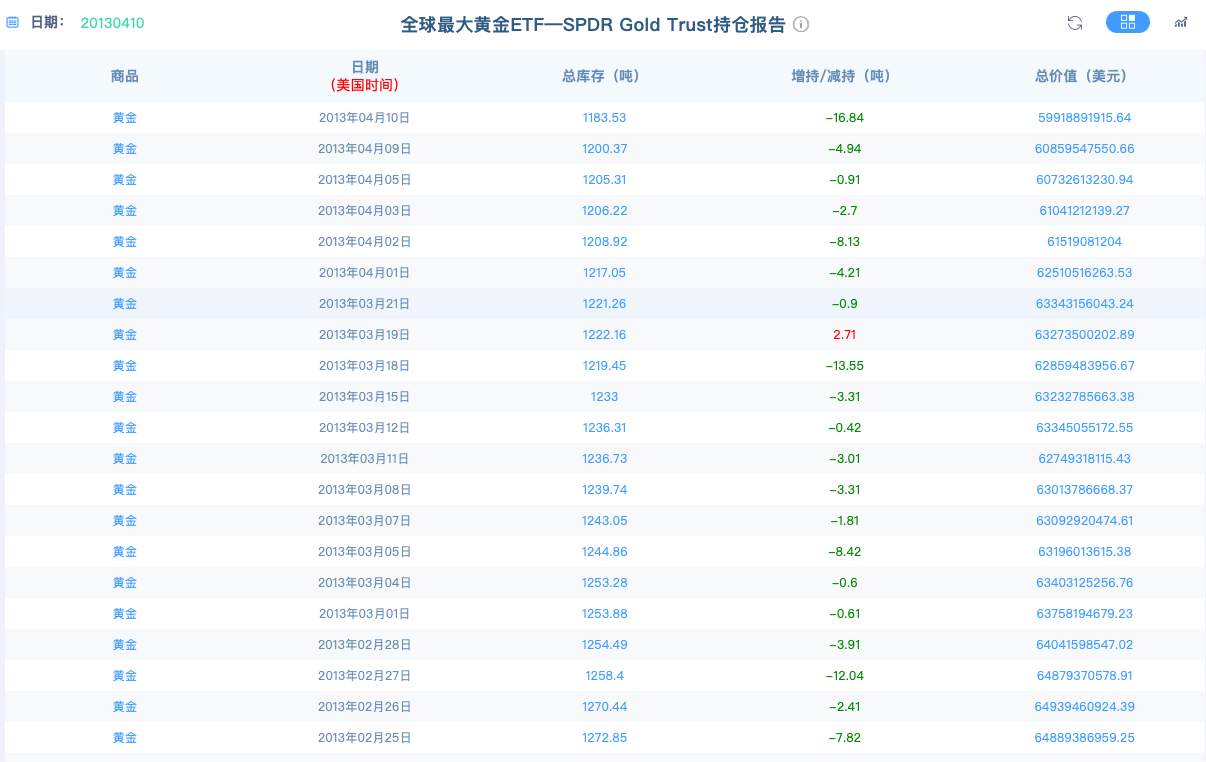
Task: Click the 日期(美国时间) column header
Action: 365,76
